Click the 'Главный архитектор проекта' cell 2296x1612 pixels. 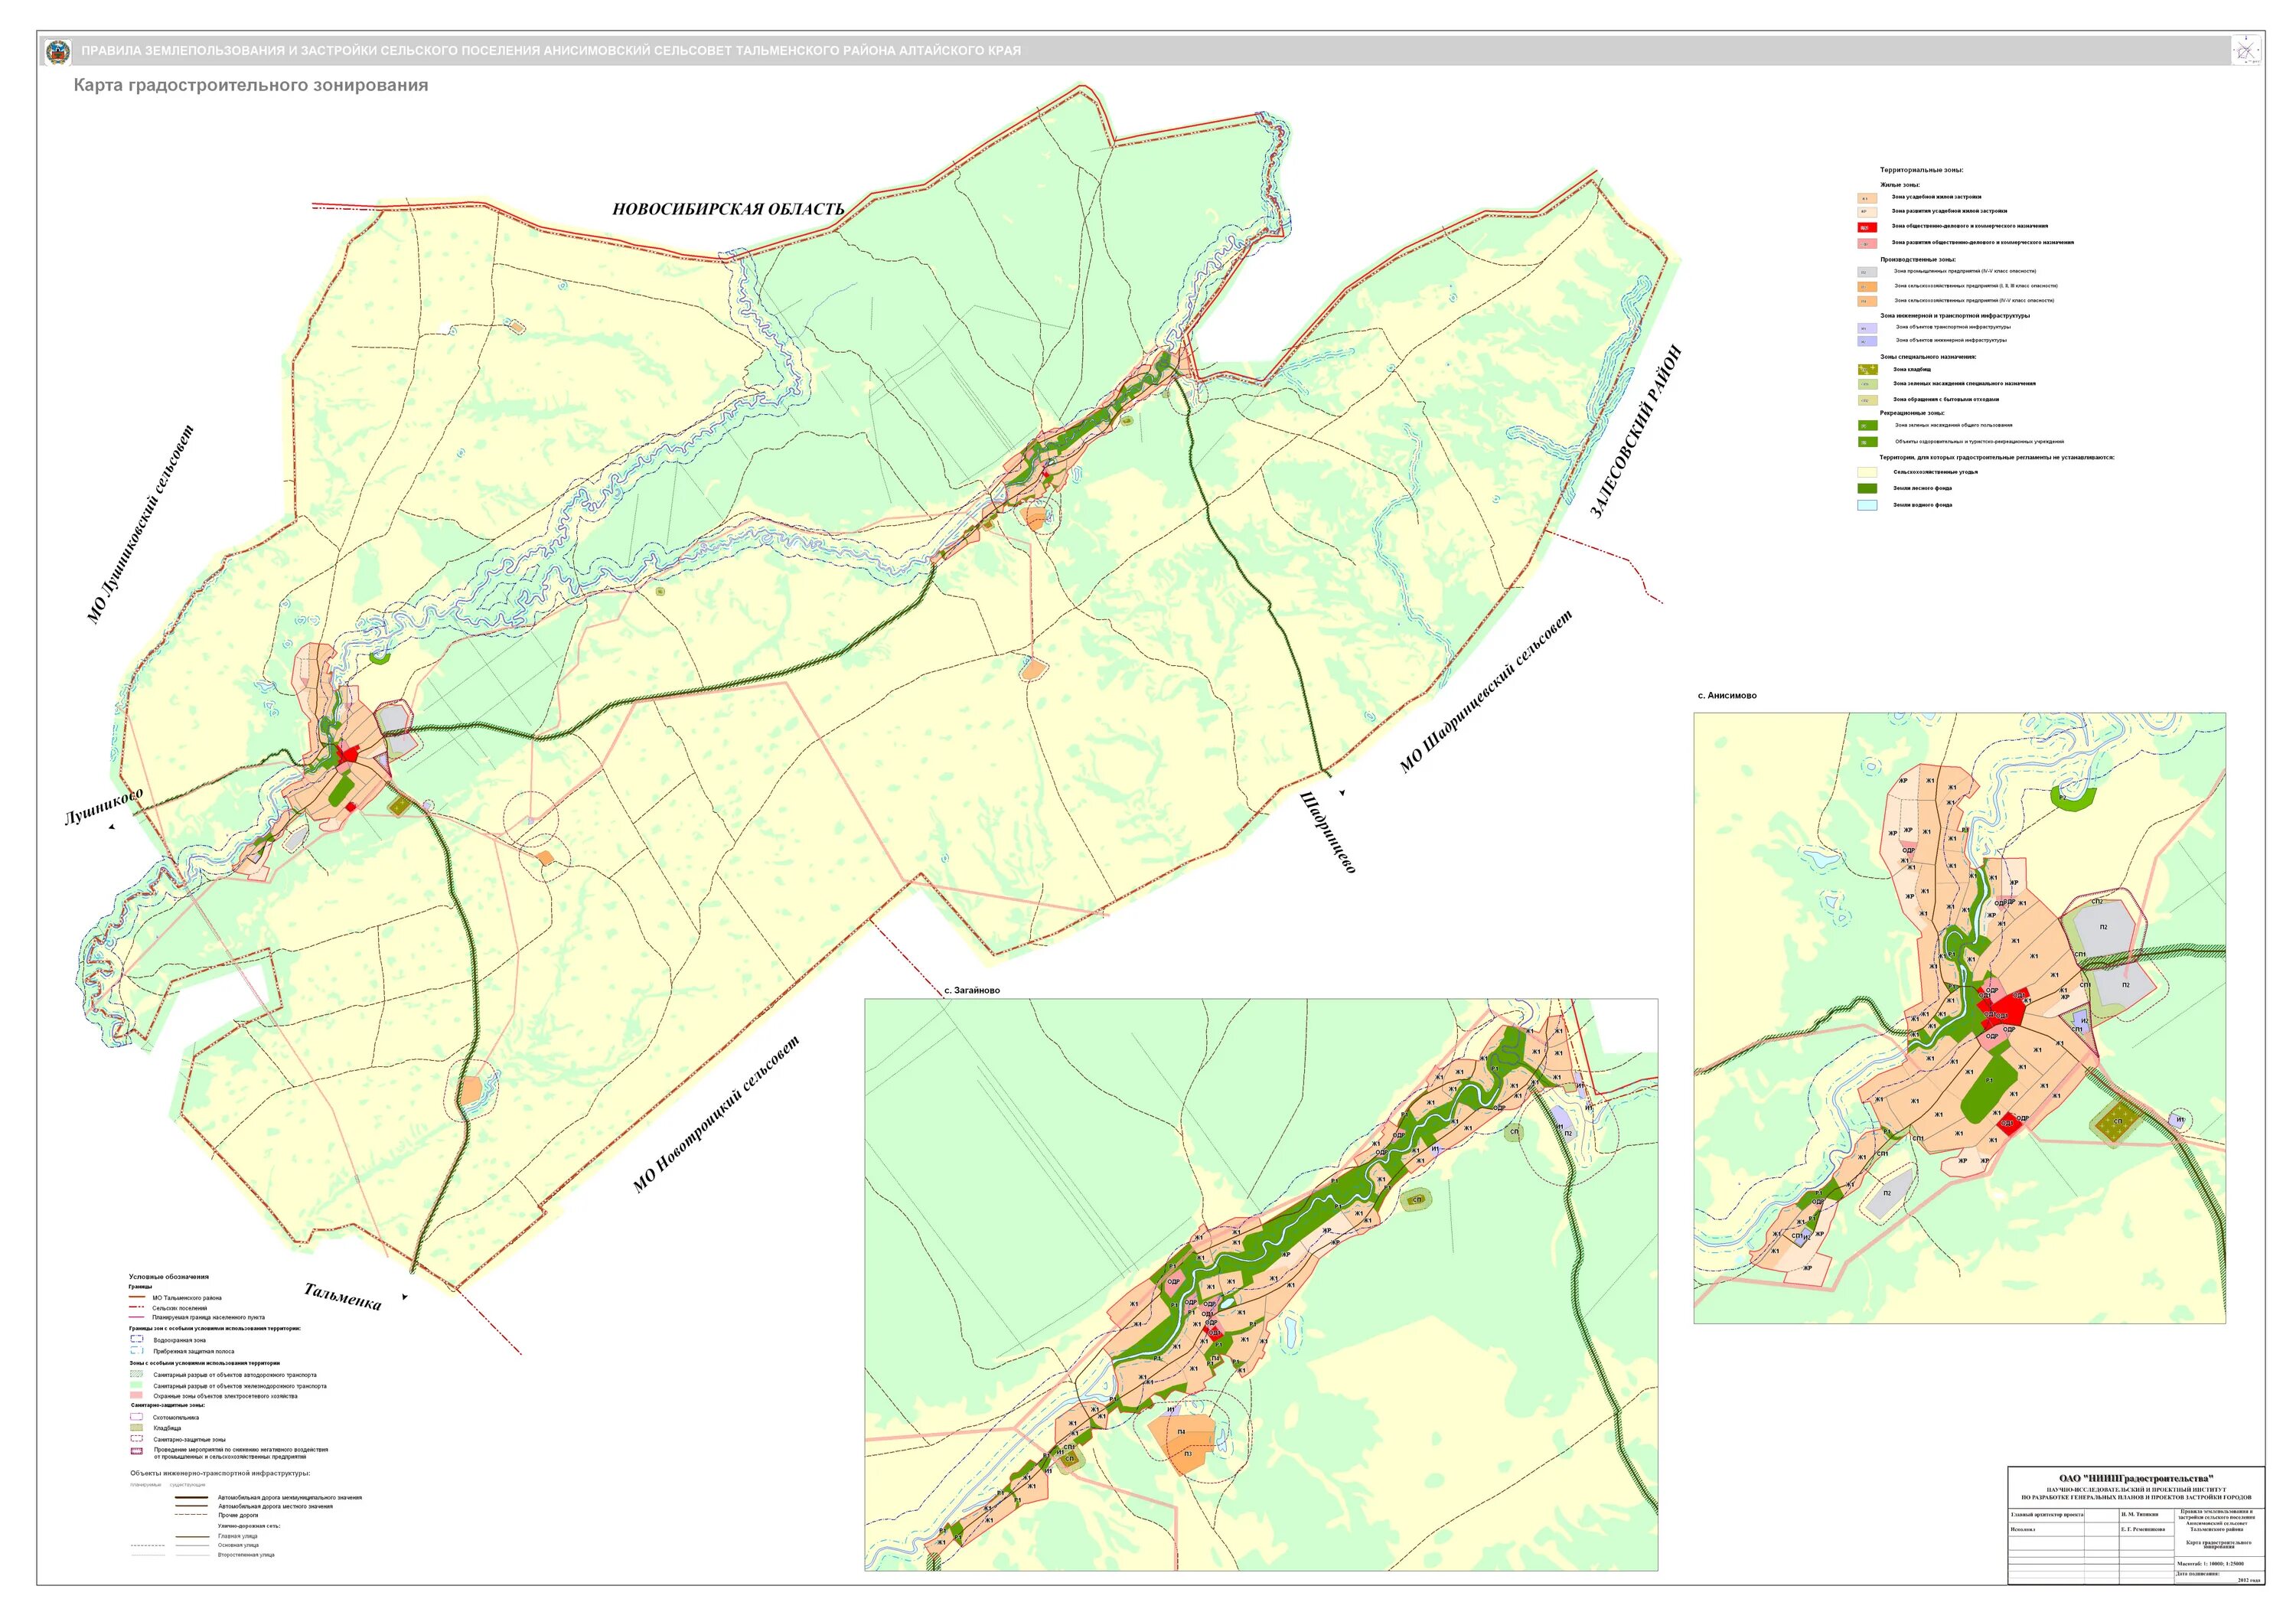coord(2047,1515)
